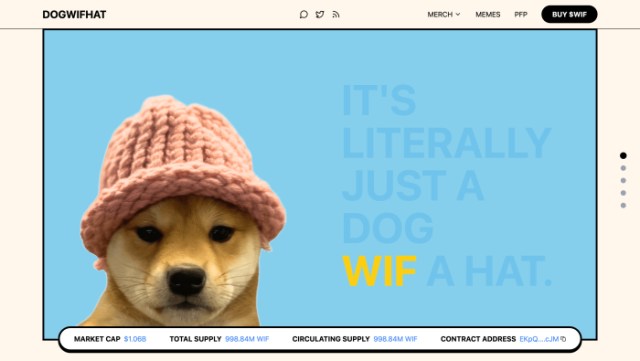Open the chat bubble social icon
This screenshot has width=640, height=361.
303,15
